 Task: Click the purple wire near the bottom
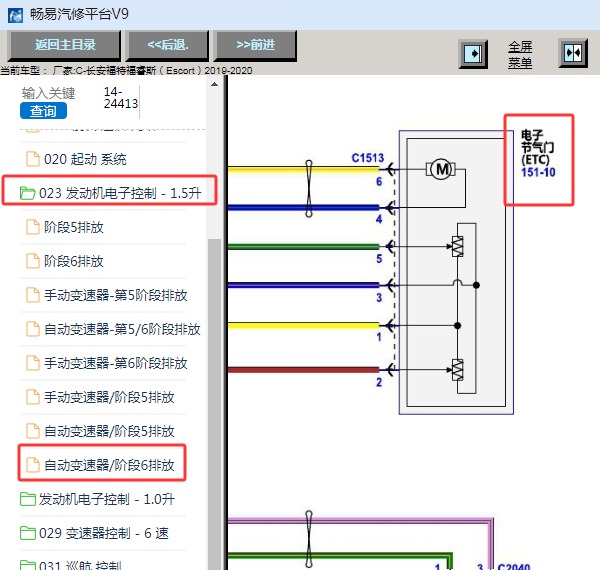pos(360,520)
